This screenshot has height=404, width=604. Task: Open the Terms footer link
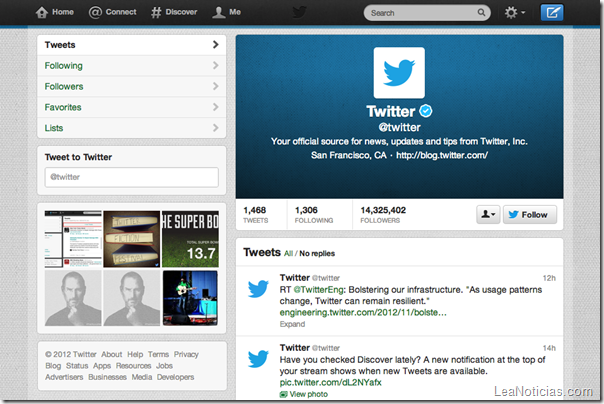click(x=158, y=354)
